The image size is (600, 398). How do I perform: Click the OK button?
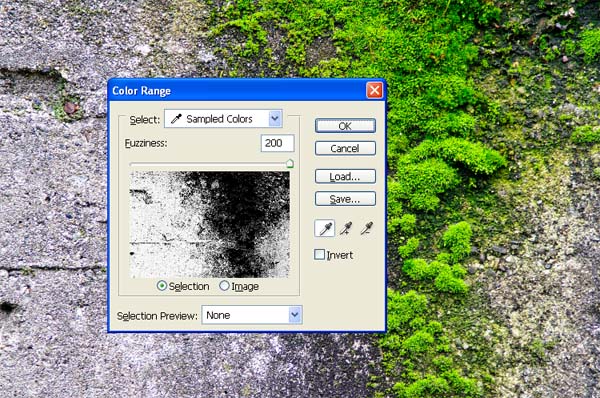coord(345,126)
